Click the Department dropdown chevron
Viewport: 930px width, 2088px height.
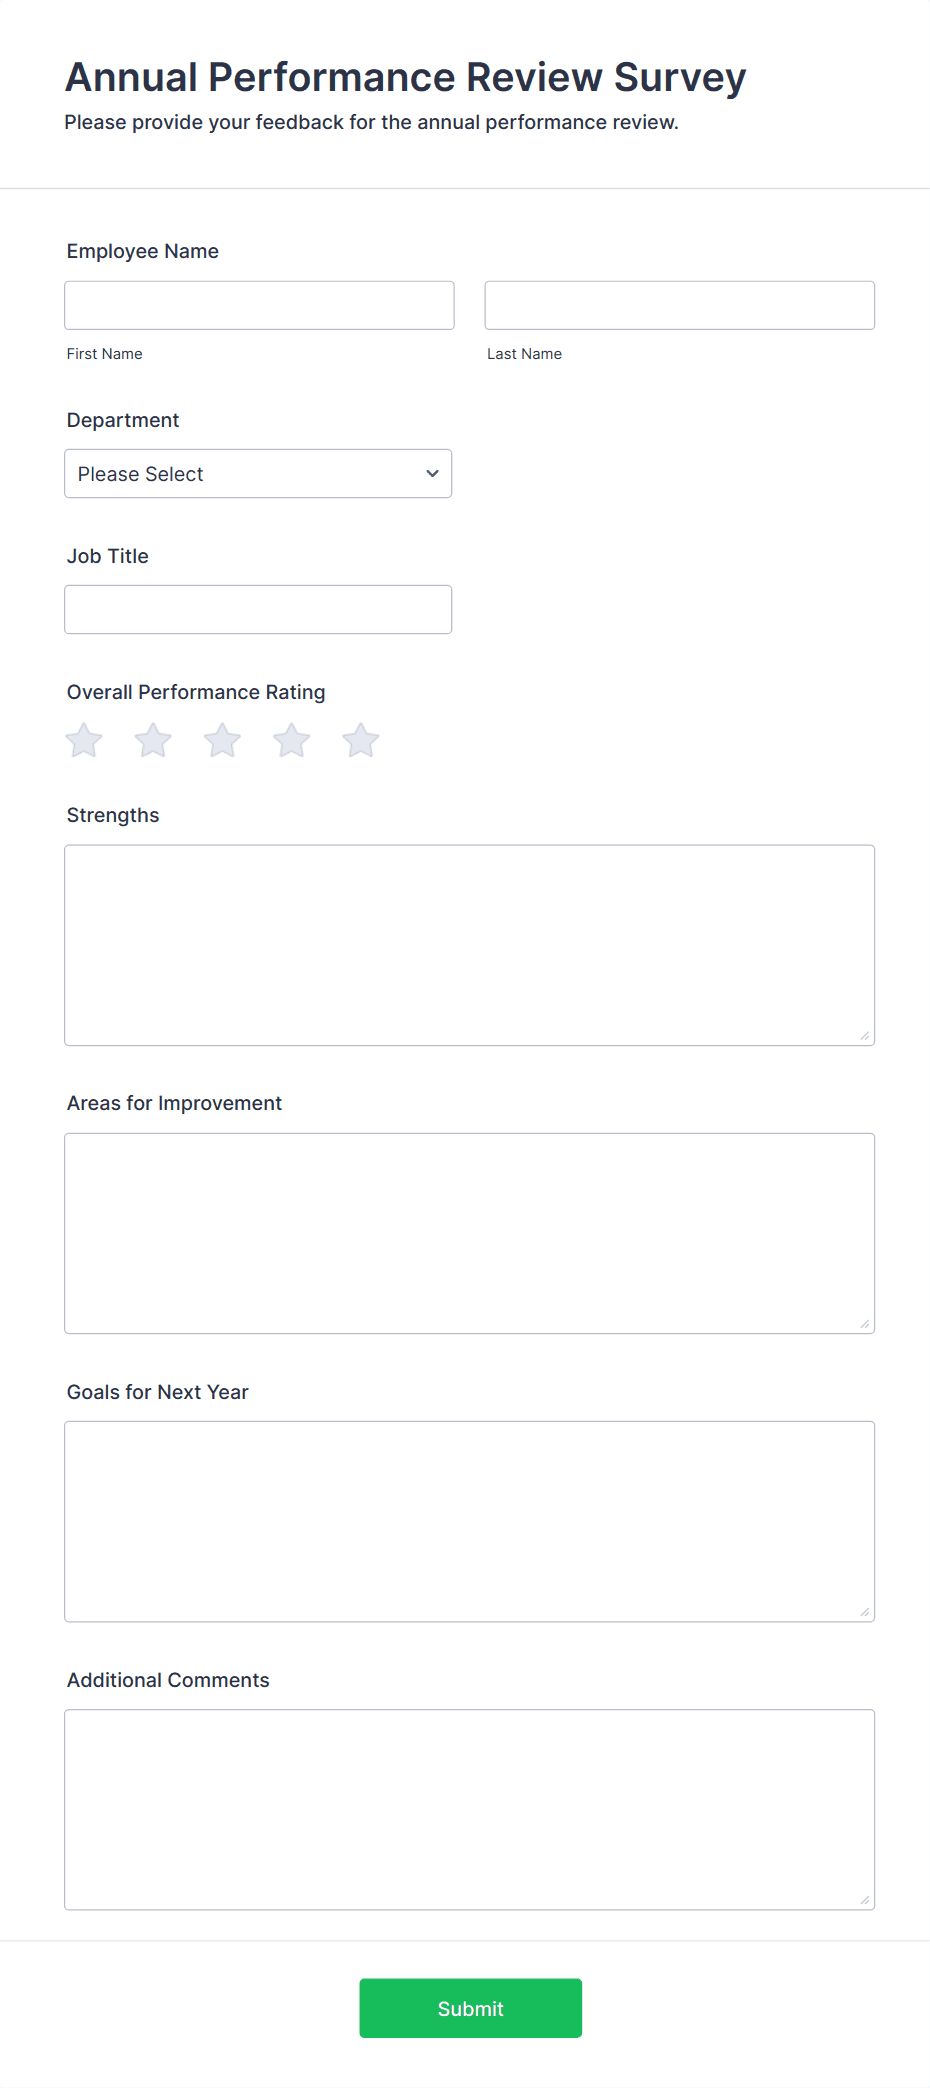coord(431,473)
